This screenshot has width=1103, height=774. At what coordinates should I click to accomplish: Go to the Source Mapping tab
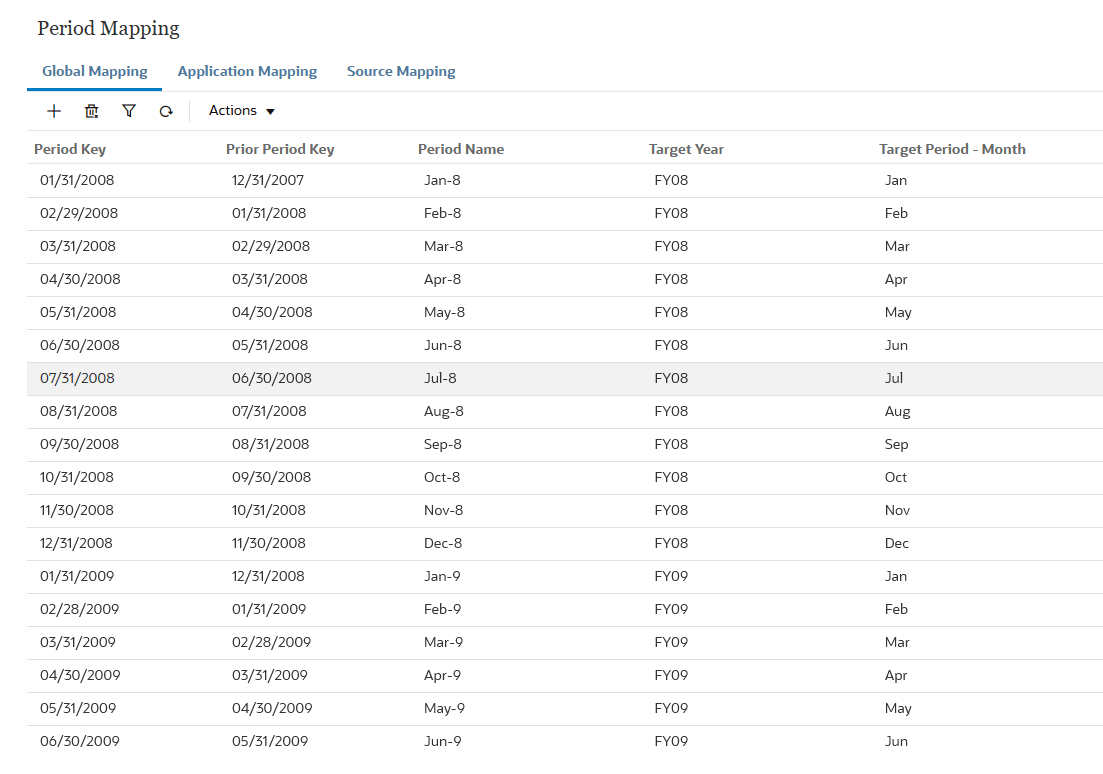pyautogui.click(x=401, y=72)
